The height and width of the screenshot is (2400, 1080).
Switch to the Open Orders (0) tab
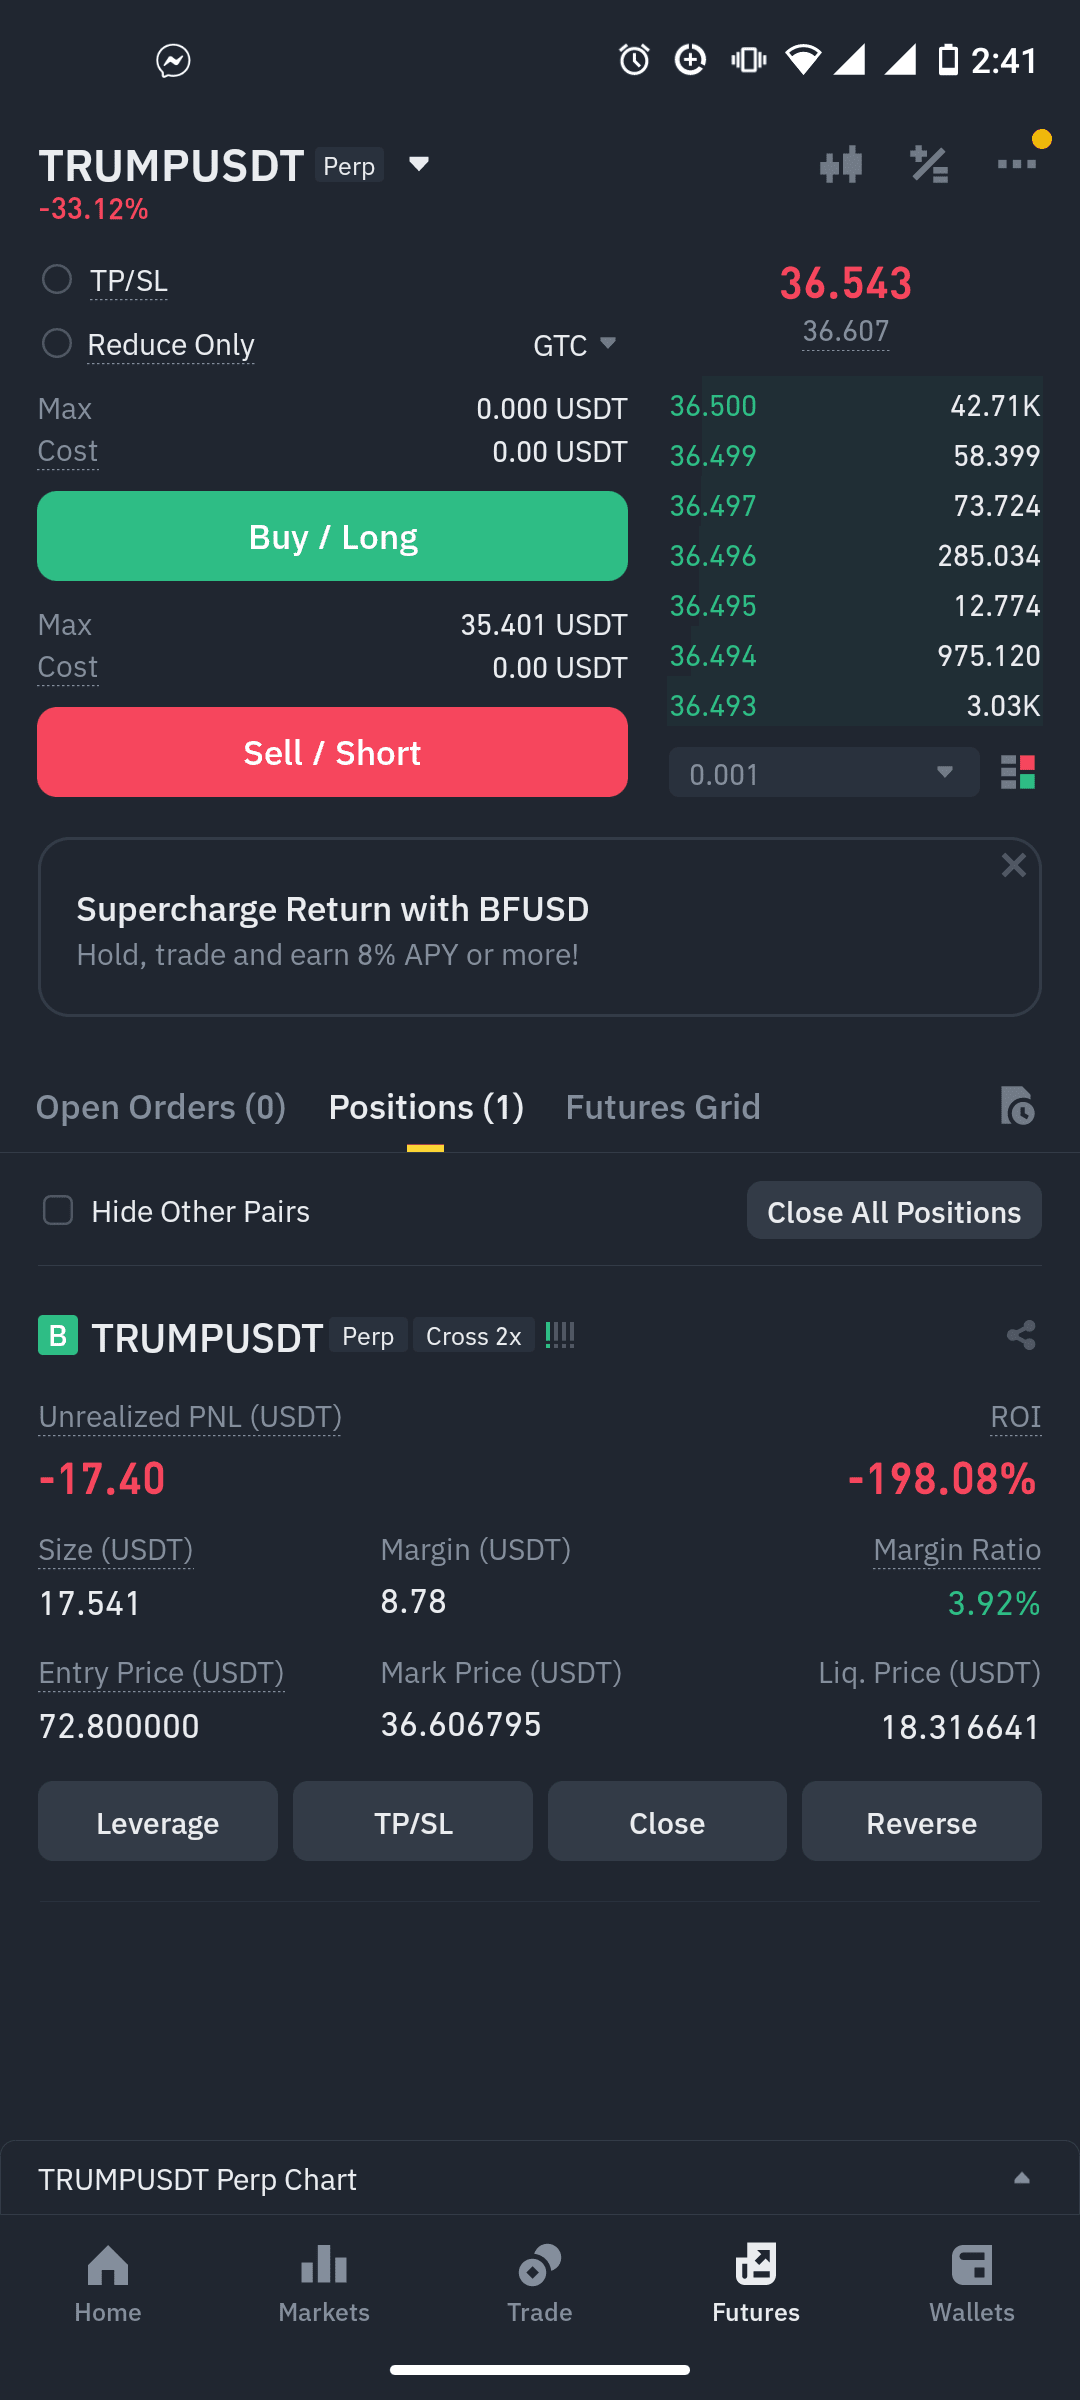[x=161, y=1107]
